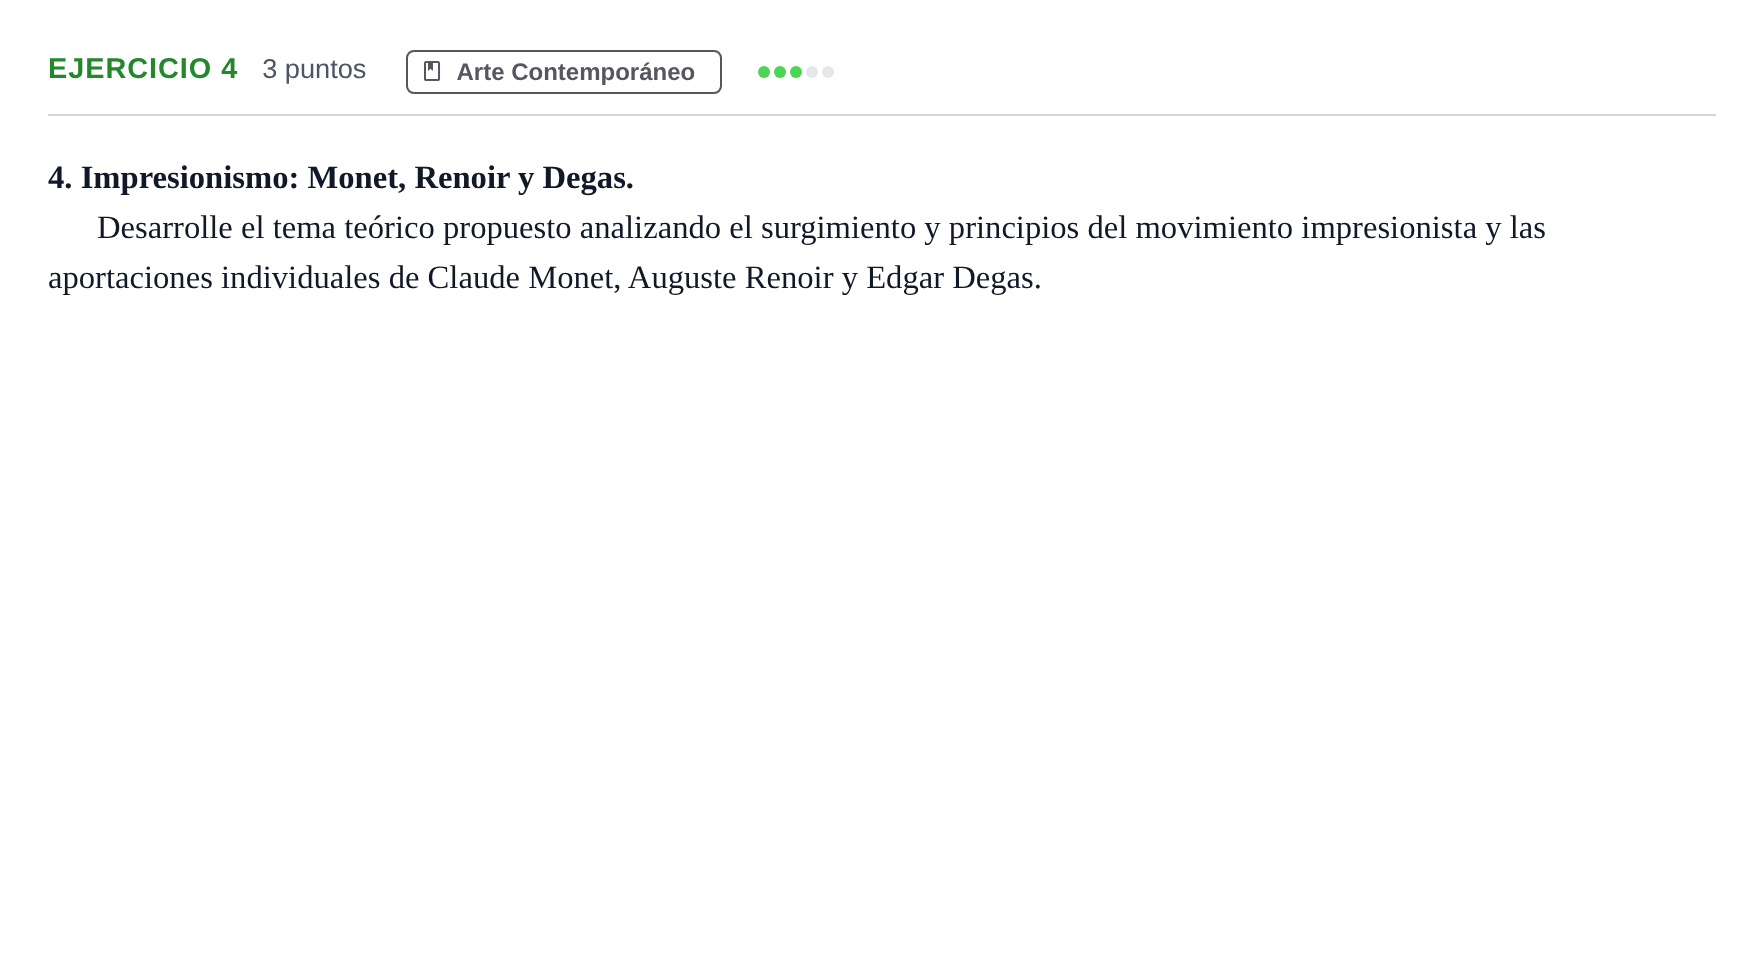Click the paragraph starting with Desarrolle el tema
The height and width of the screenshot is (960, 1764).
tap(797, 252)
